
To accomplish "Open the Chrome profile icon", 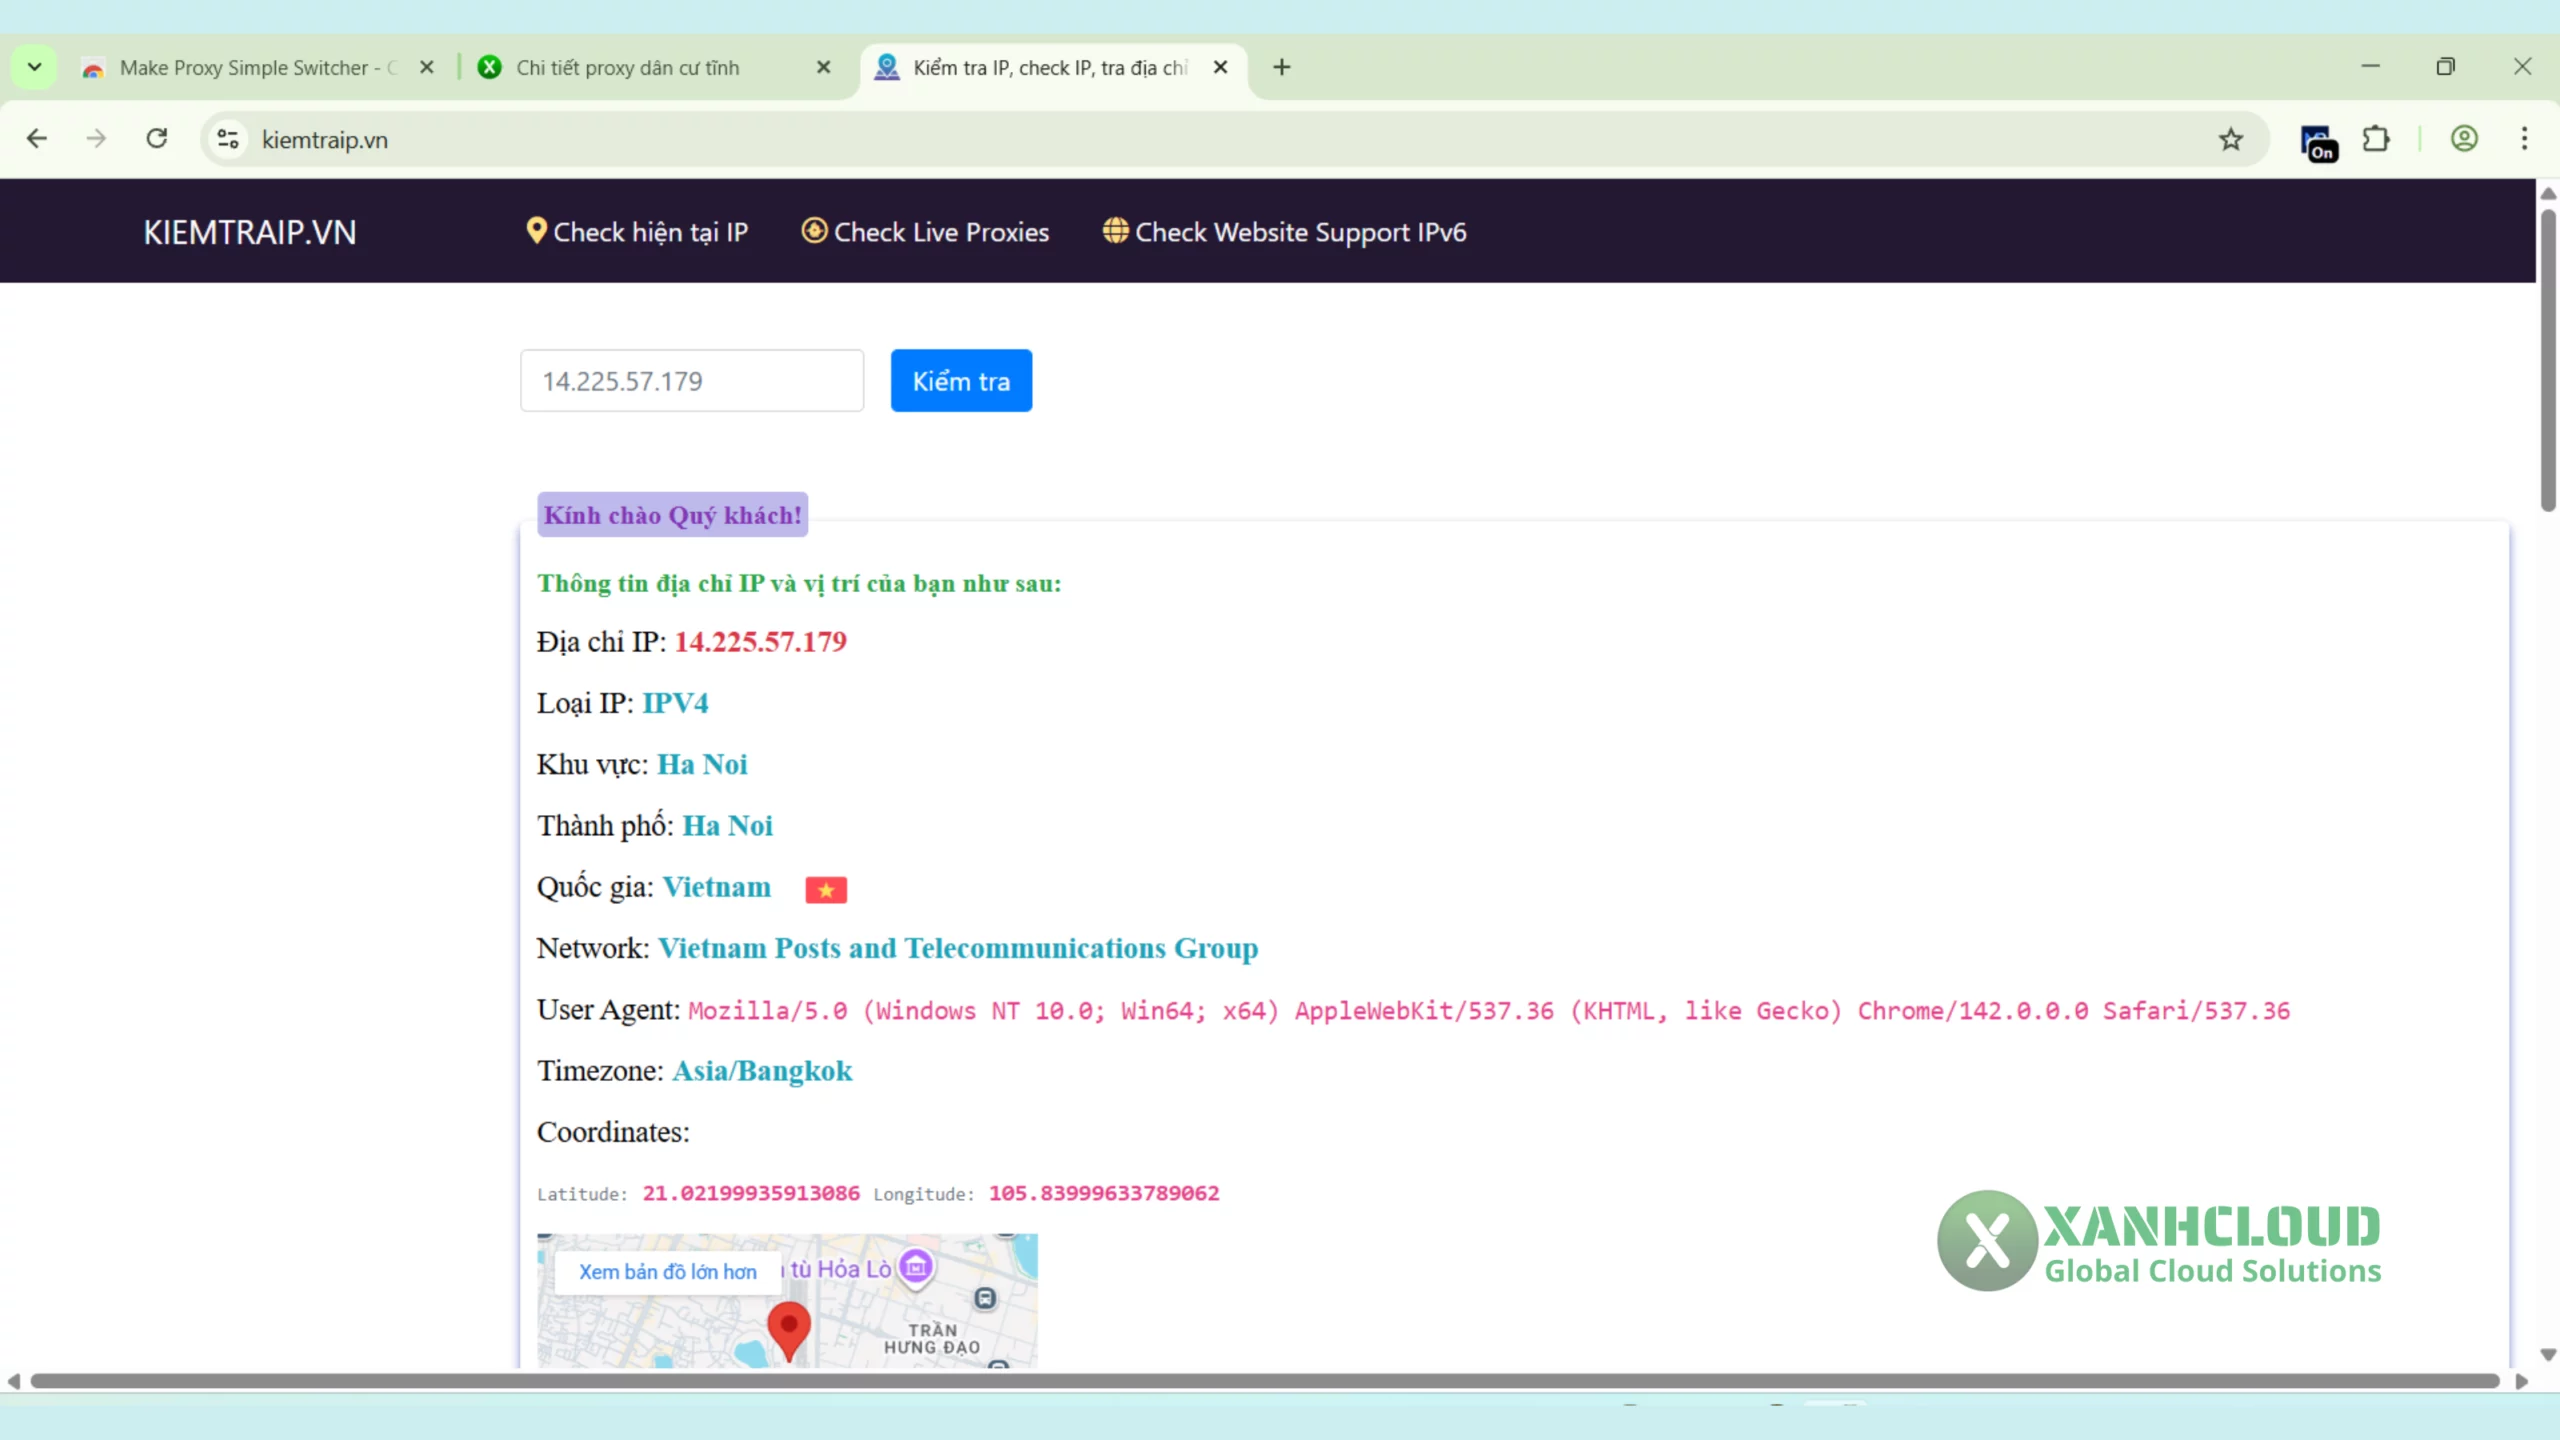I will [x=2464, y=139].
